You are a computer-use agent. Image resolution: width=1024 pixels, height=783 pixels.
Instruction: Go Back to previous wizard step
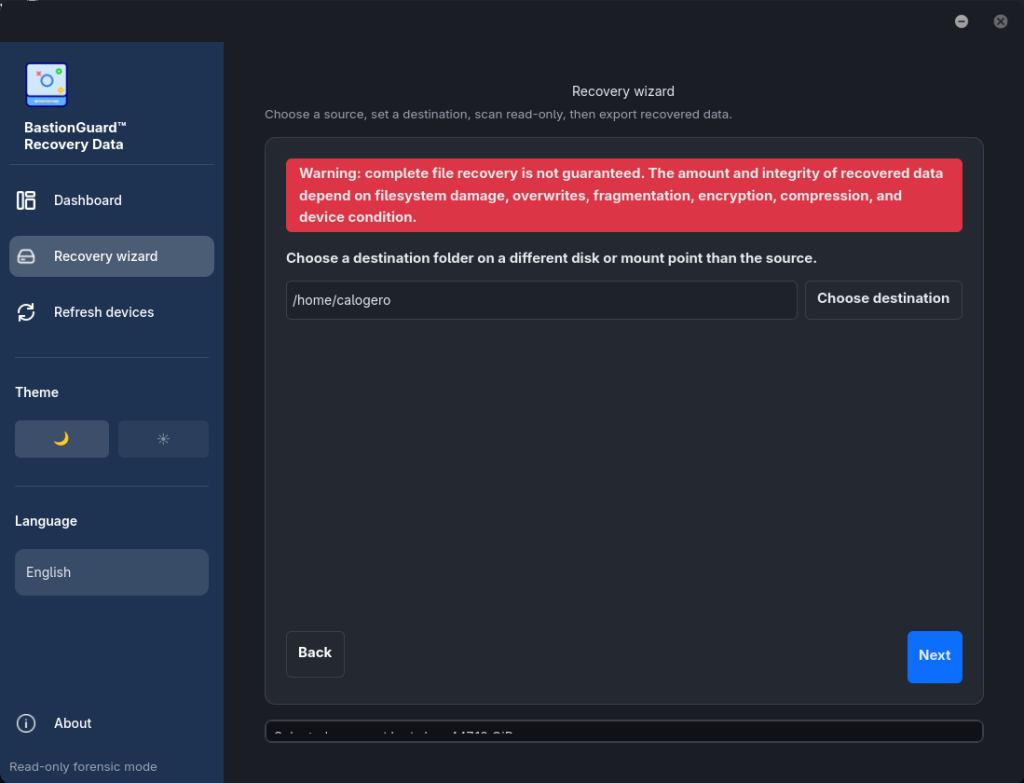coord(315,654)
